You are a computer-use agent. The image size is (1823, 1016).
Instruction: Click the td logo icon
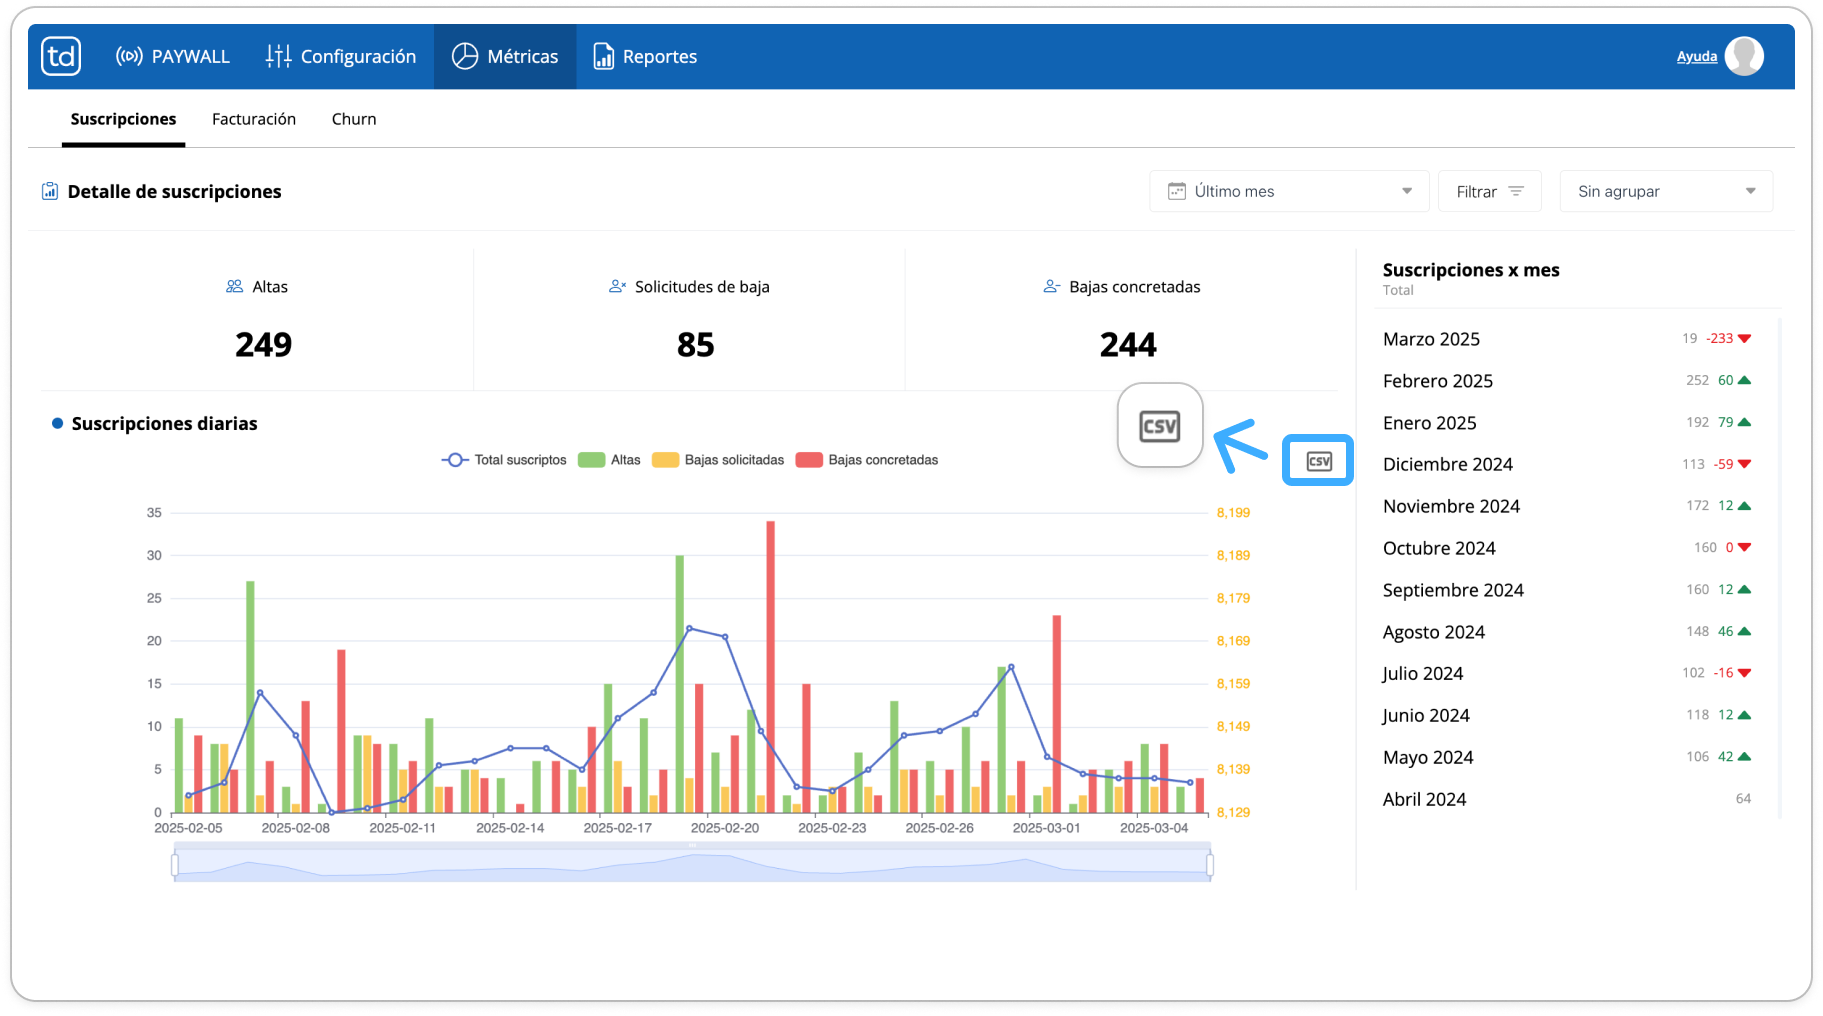pyautogui.click(x=61, y=56)
